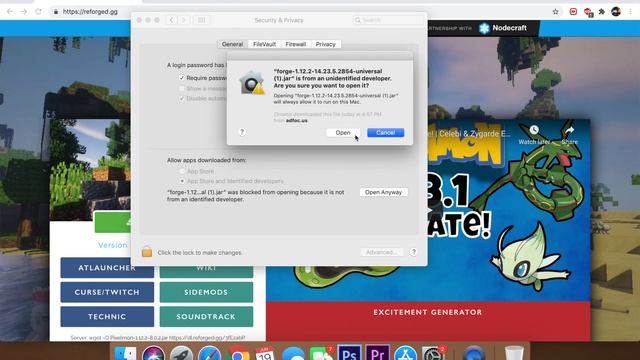Open the Trash in the Dock
The width and height of the screenshot is (640, 360).
[x=514, y=353]
